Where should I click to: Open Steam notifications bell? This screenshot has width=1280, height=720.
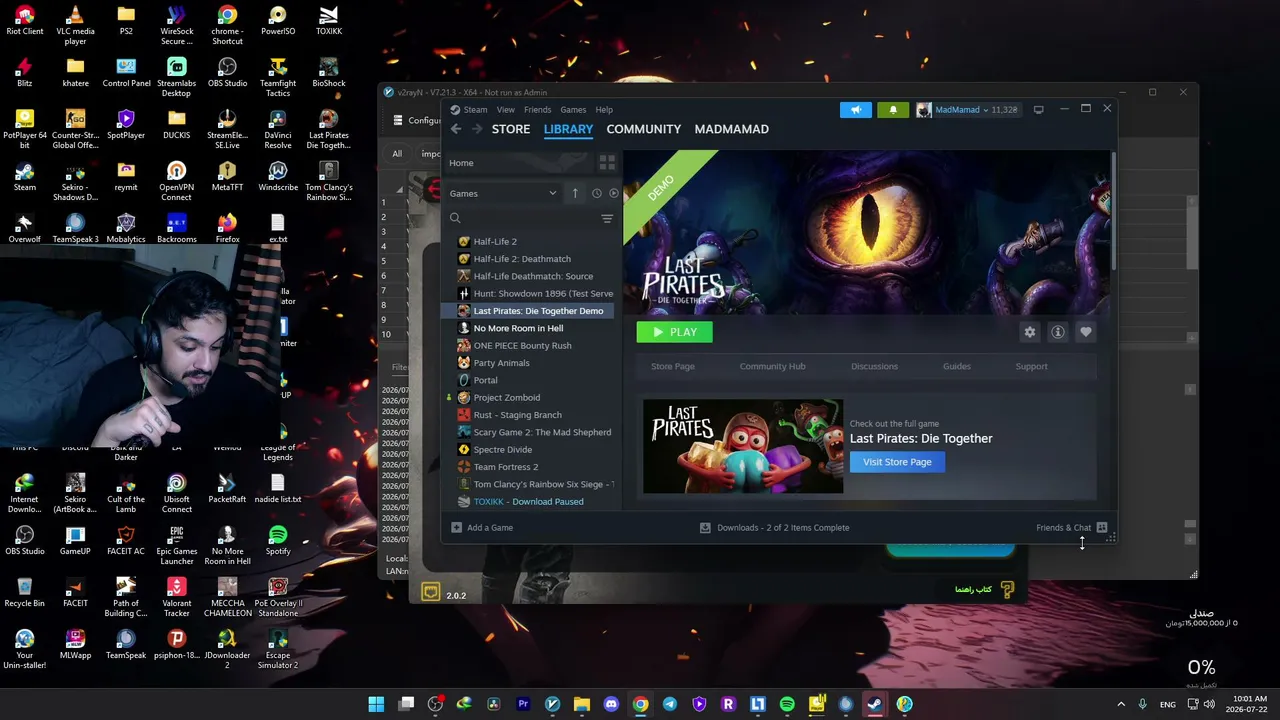[x=893, y=110]
